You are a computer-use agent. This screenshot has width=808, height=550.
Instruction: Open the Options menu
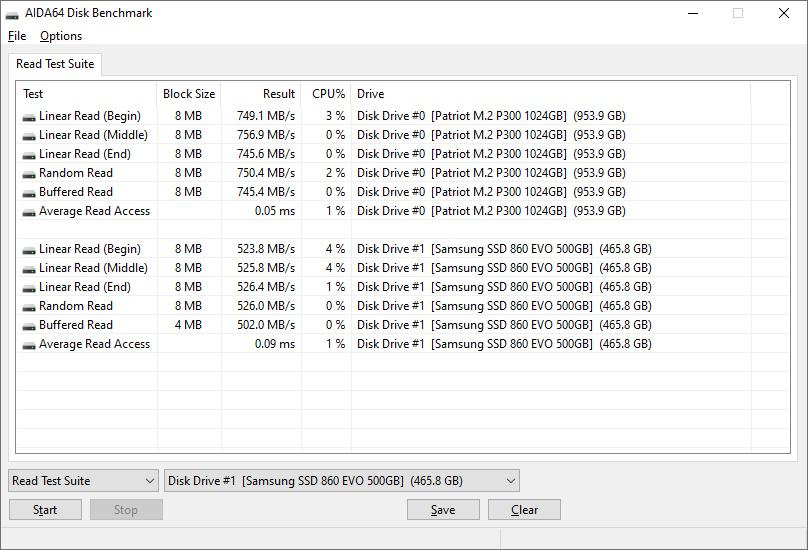tap(61, 36)
